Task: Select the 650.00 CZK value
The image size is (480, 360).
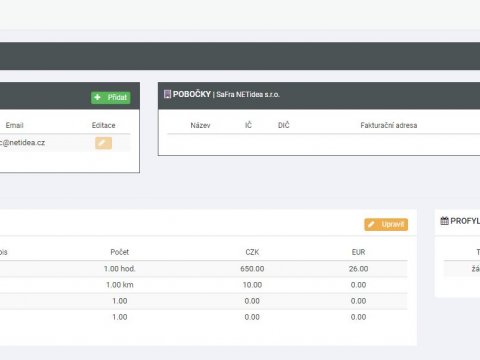Action: [252, 269]
